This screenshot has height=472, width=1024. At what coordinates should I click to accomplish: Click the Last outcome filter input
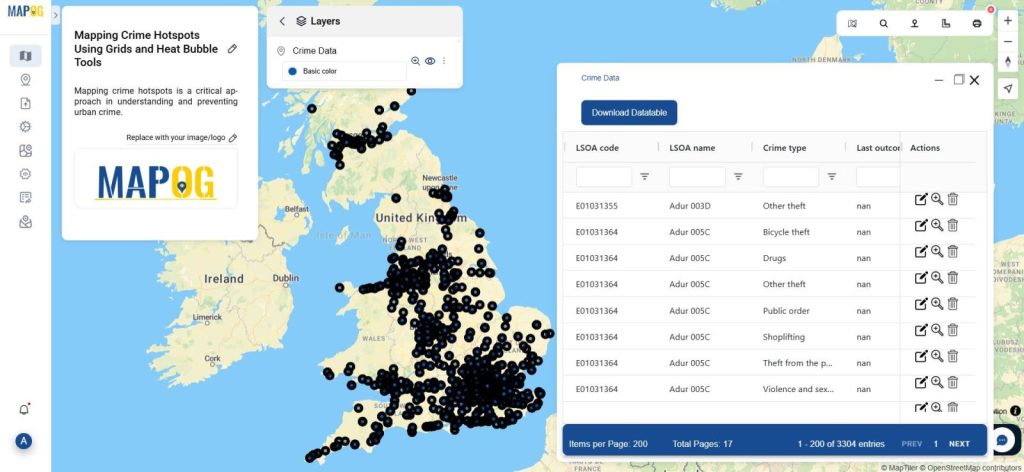click(878, 176)
